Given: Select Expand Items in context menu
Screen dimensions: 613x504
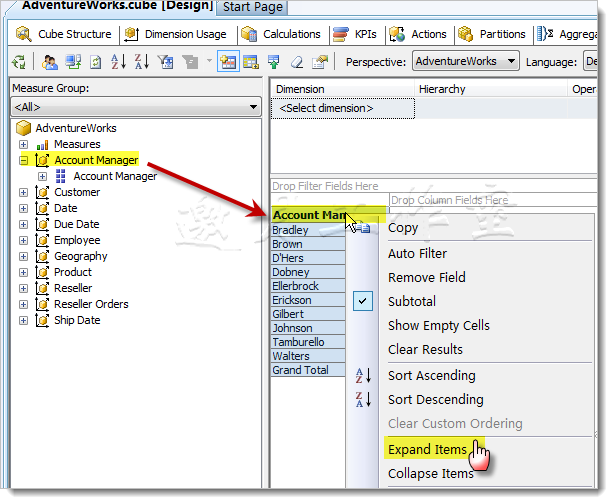Looking at the screenshot, I should (x=427, y=450).
